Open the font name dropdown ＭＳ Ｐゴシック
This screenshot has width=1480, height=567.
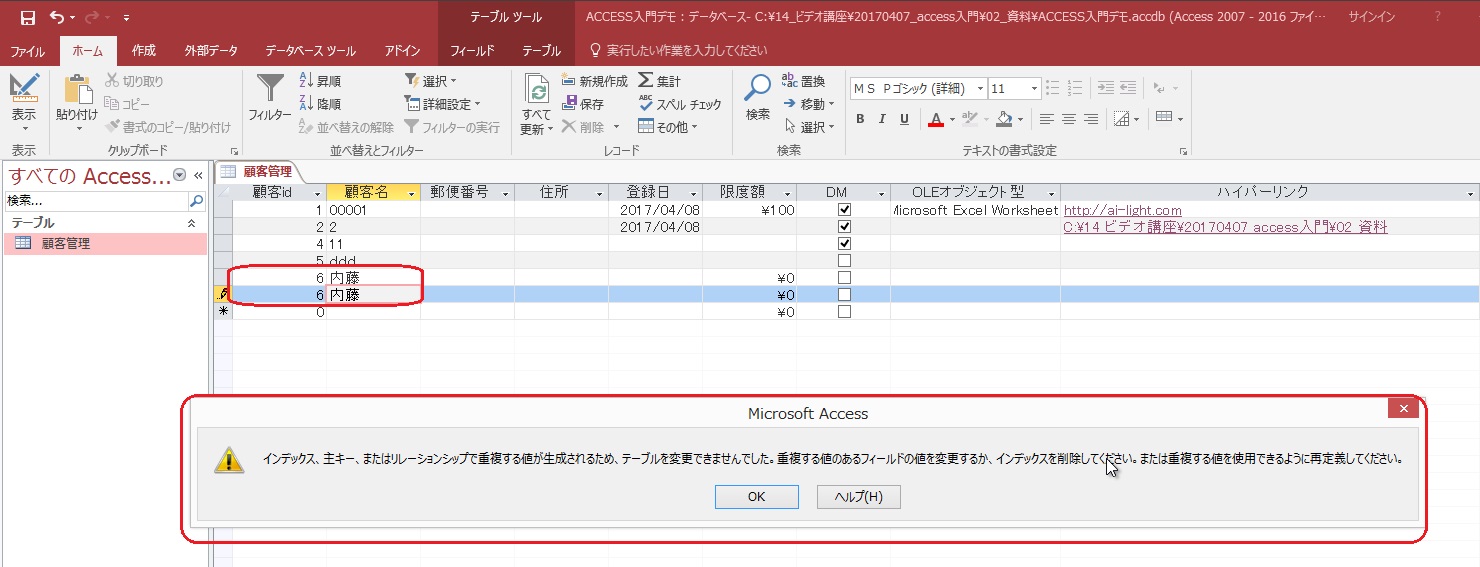pyautogui.click(x=981, y=89)
